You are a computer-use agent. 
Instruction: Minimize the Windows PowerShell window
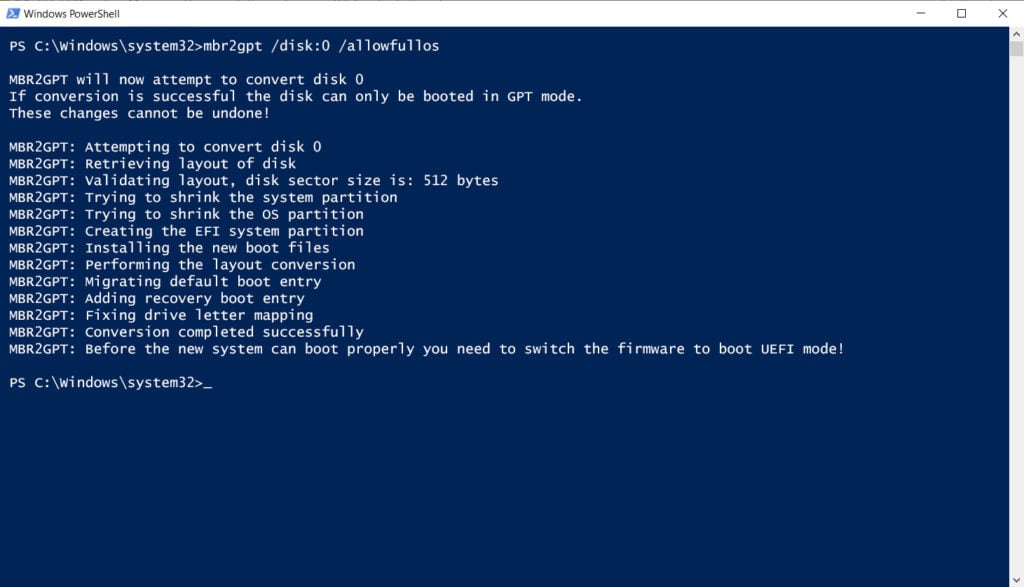click(x=918, y=13)
